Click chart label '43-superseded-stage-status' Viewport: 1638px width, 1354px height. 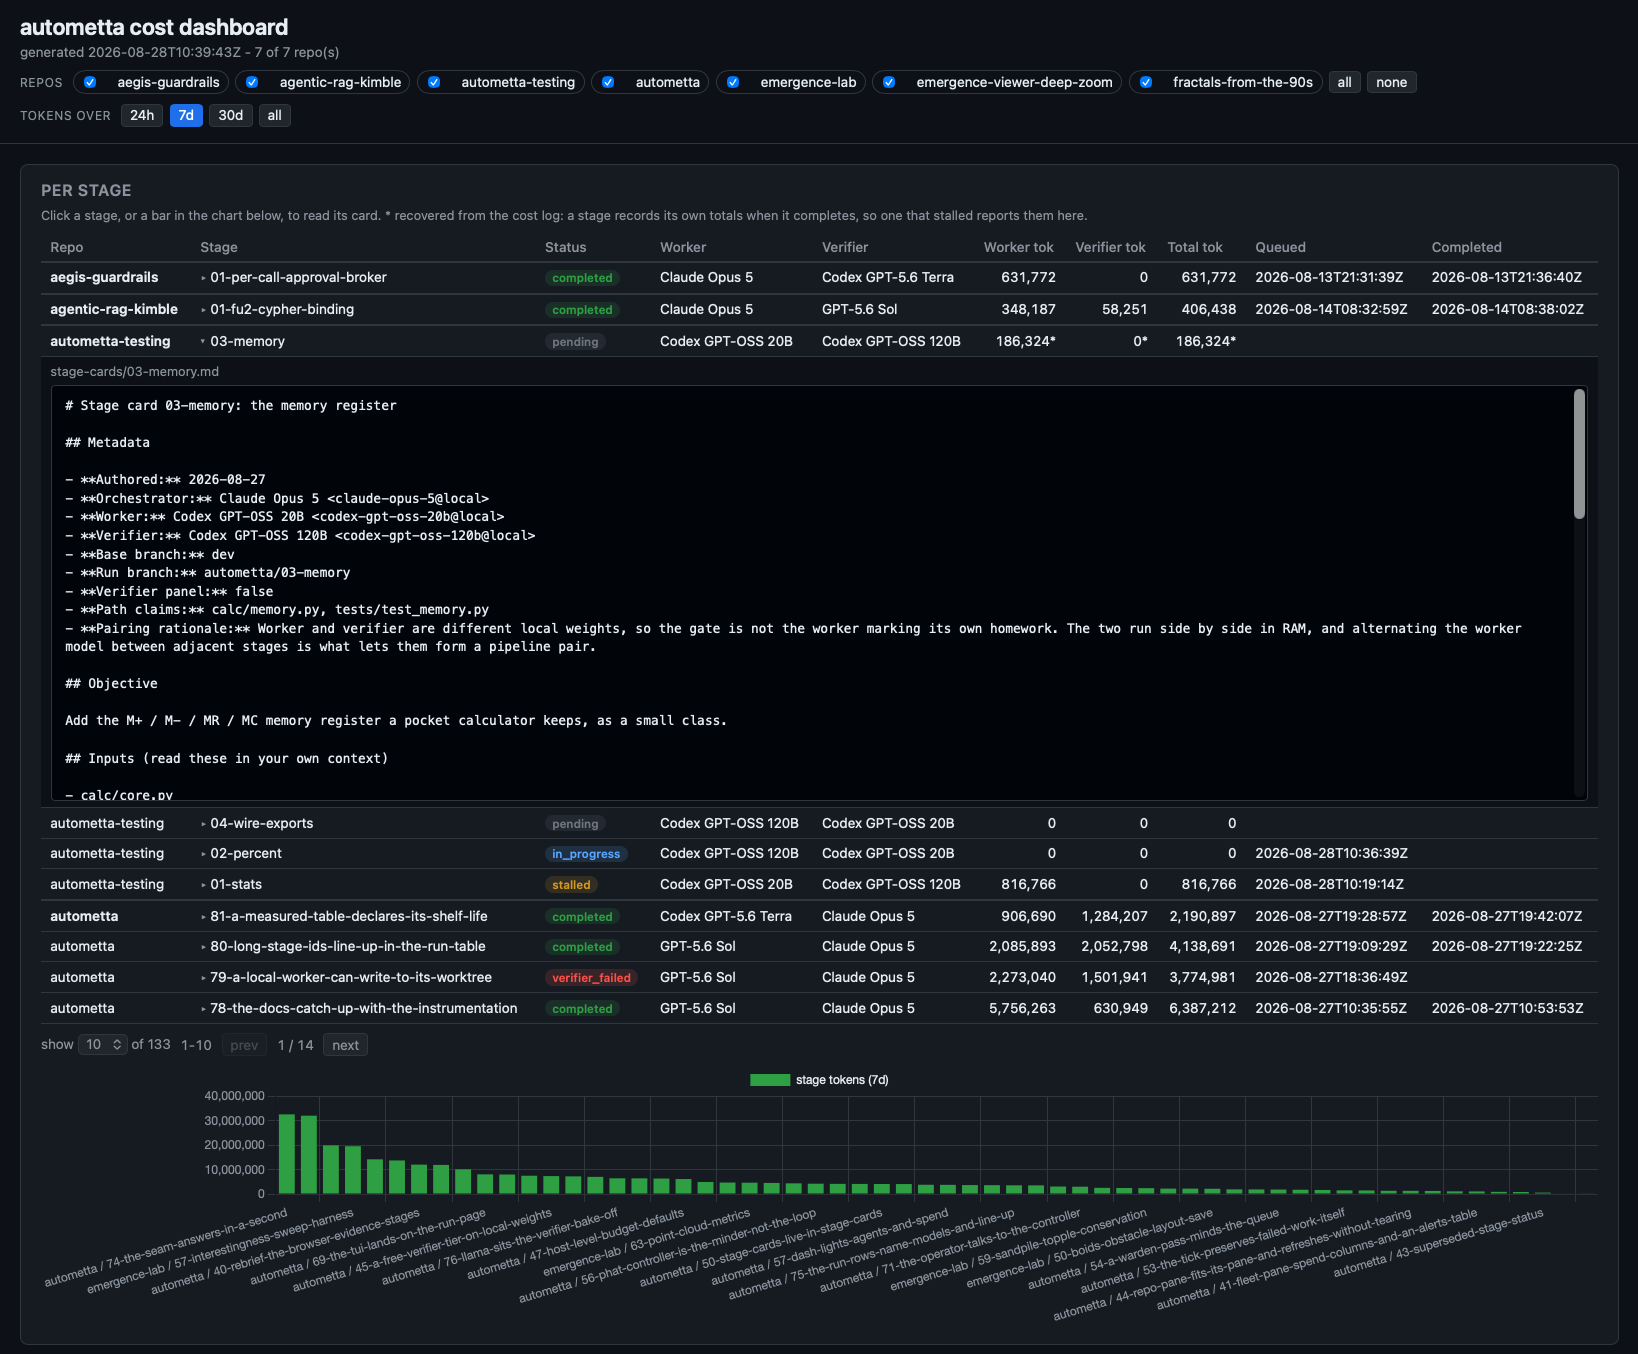[x=1438, y=1242]
